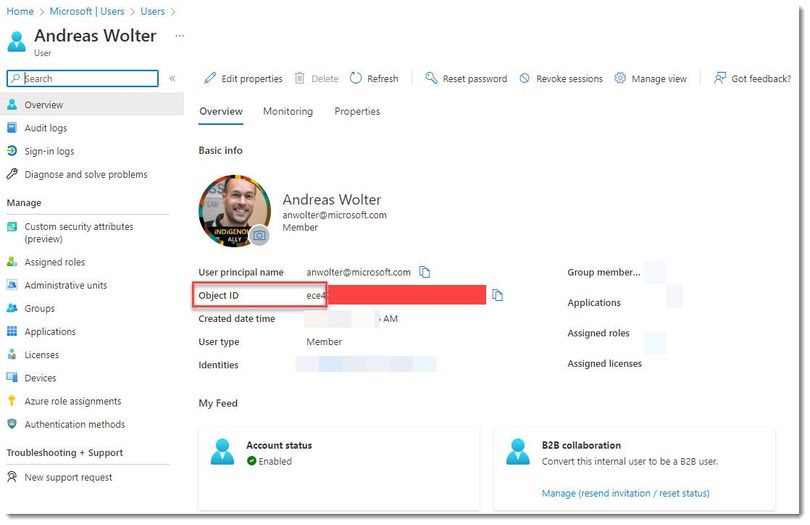
Task: Click the Edit properties pencil icon
Action: pos(210,78)
